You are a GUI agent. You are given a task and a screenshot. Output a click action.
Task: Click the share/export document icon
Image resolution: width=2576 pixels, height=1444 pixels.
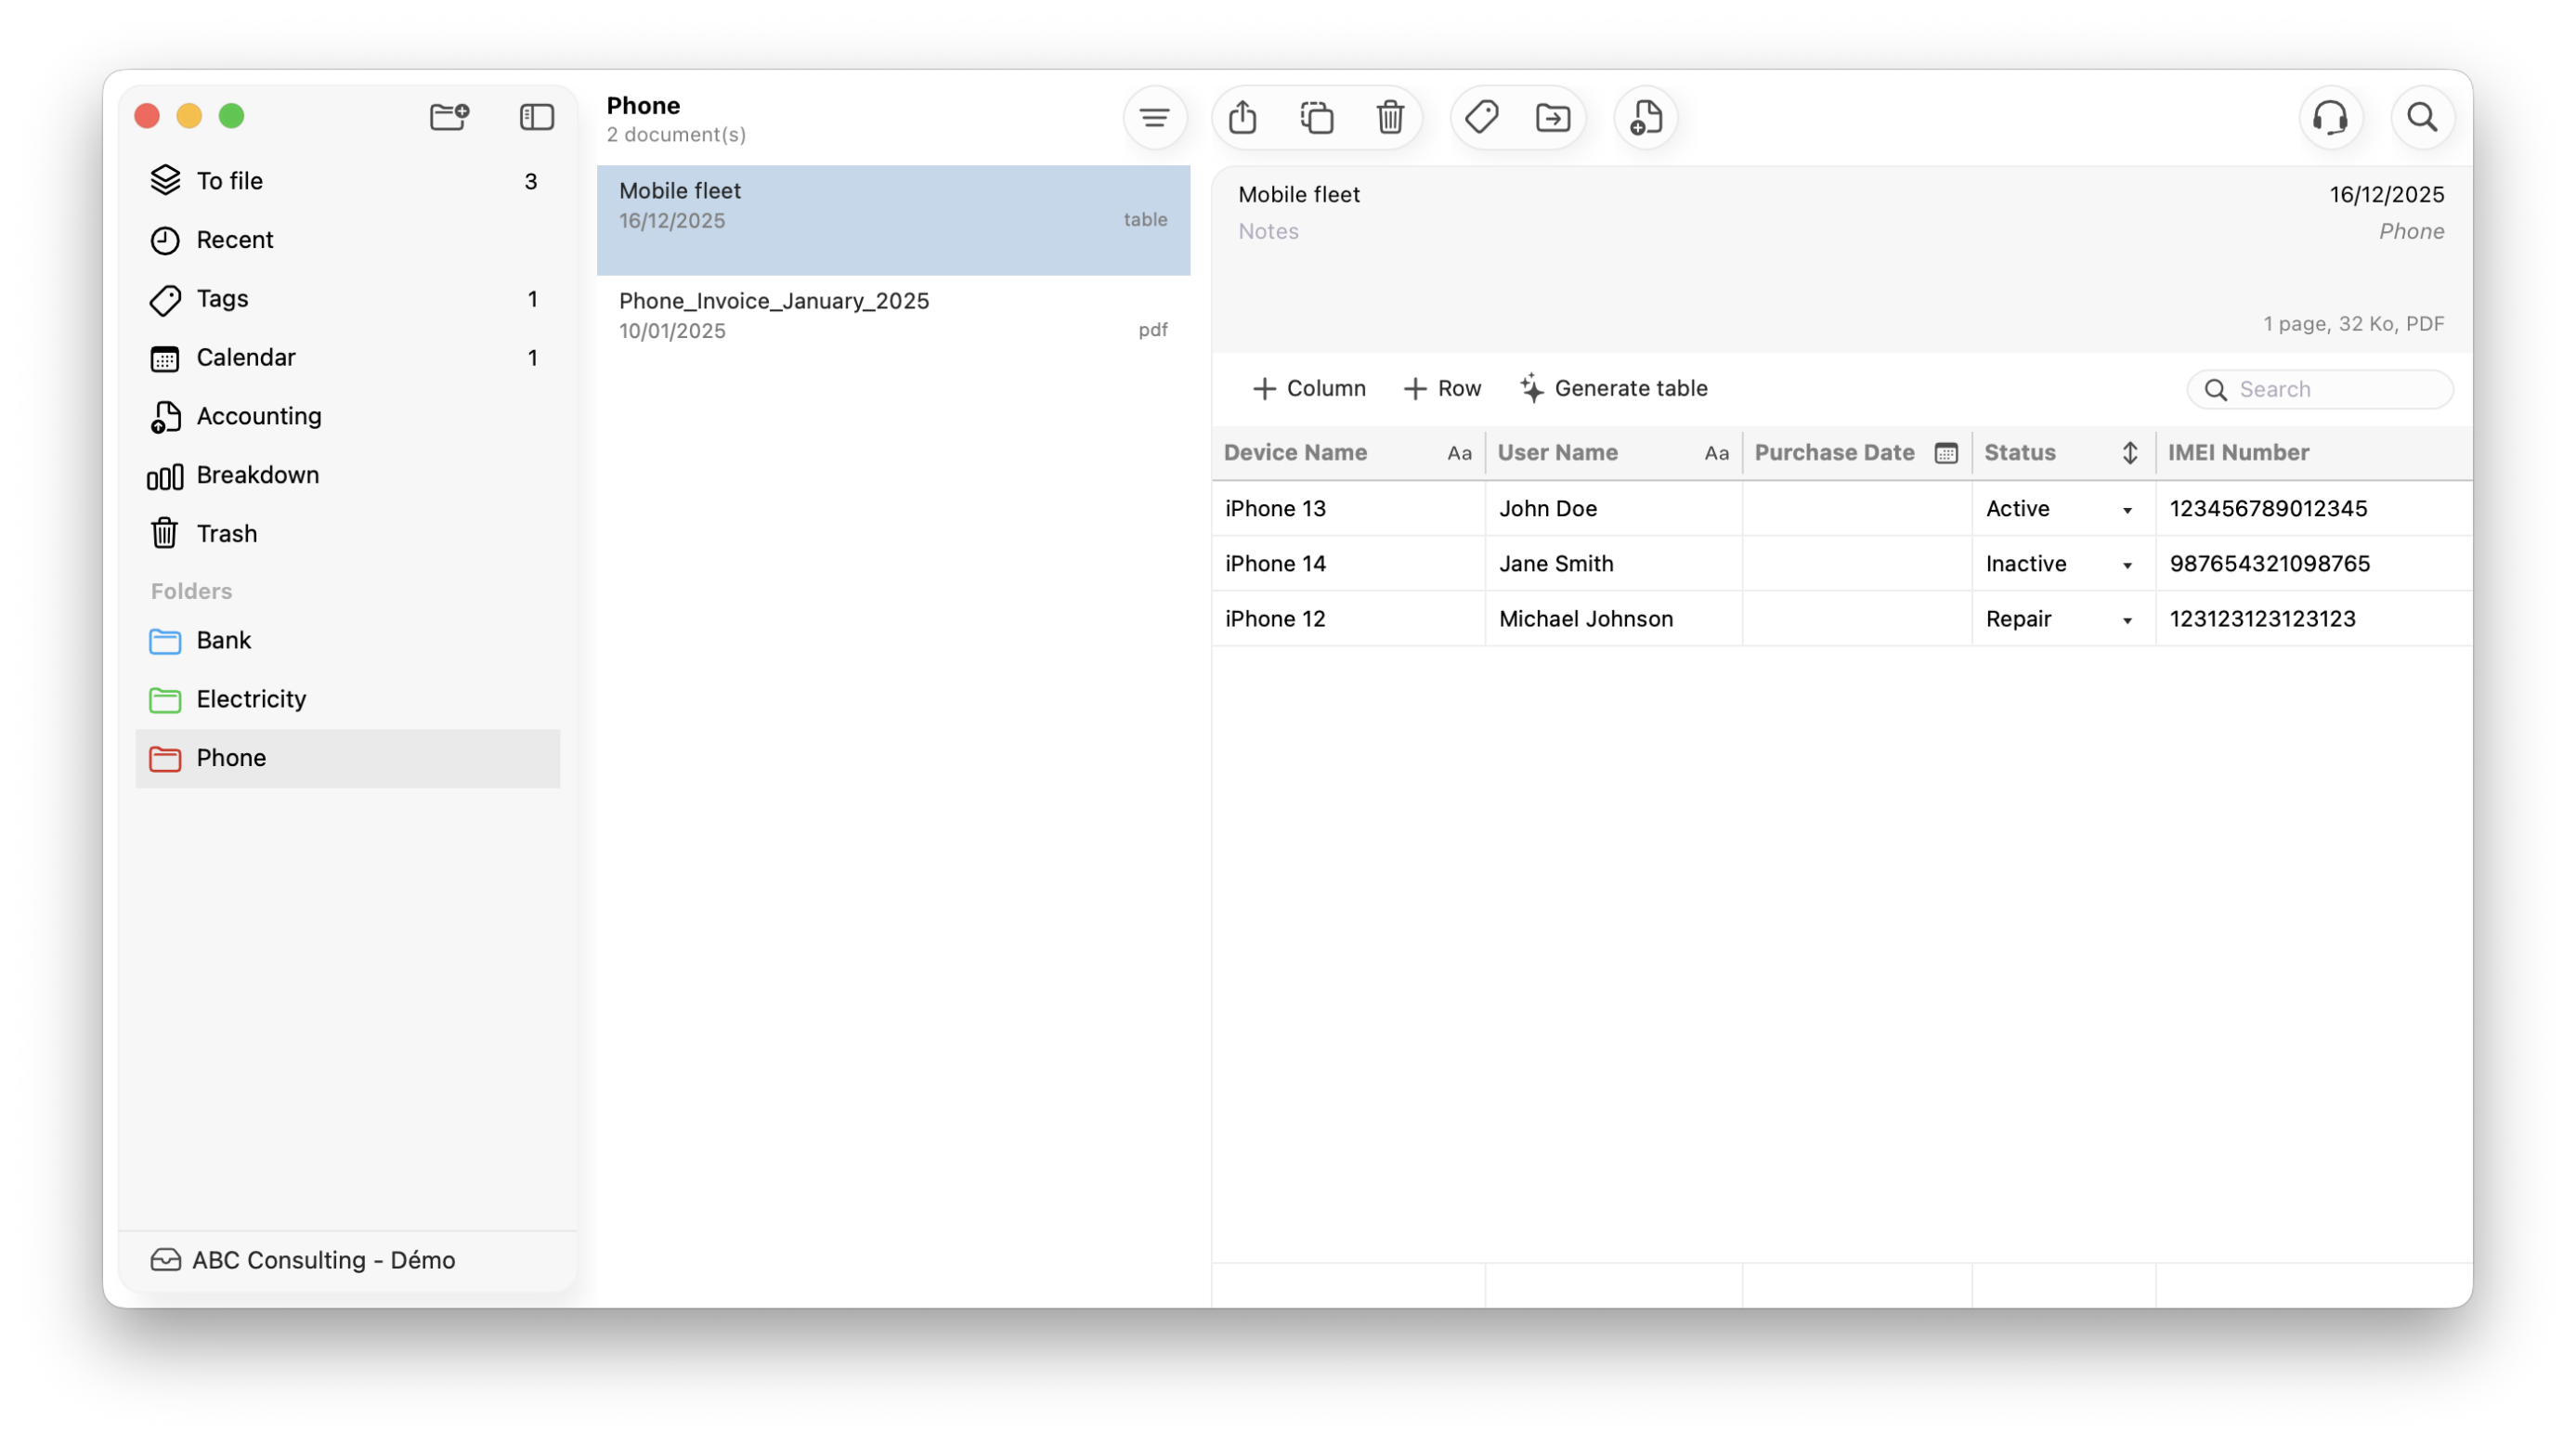(x=1242, y=118)
